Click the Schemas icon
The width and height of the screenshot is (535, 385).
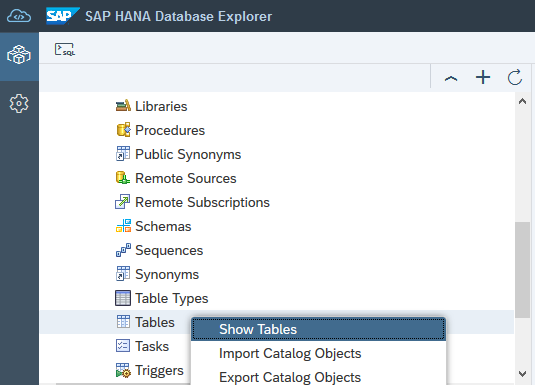click(123, 226)
